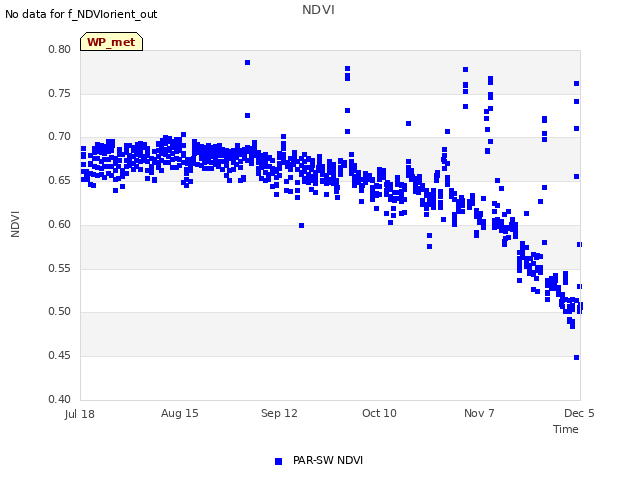
Task: Click the 0.40 y-axis tick label
Action: (x=60, y=399)
